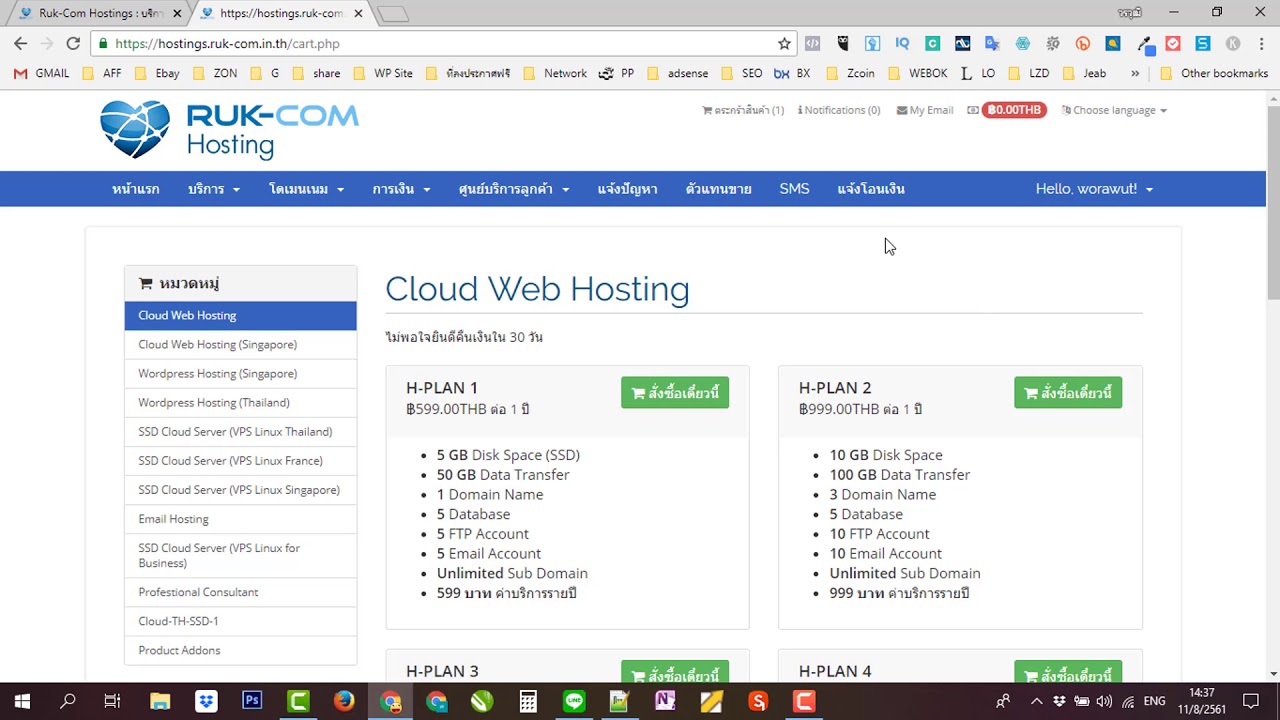Open the GMAIL bookmark

(41, 73)
